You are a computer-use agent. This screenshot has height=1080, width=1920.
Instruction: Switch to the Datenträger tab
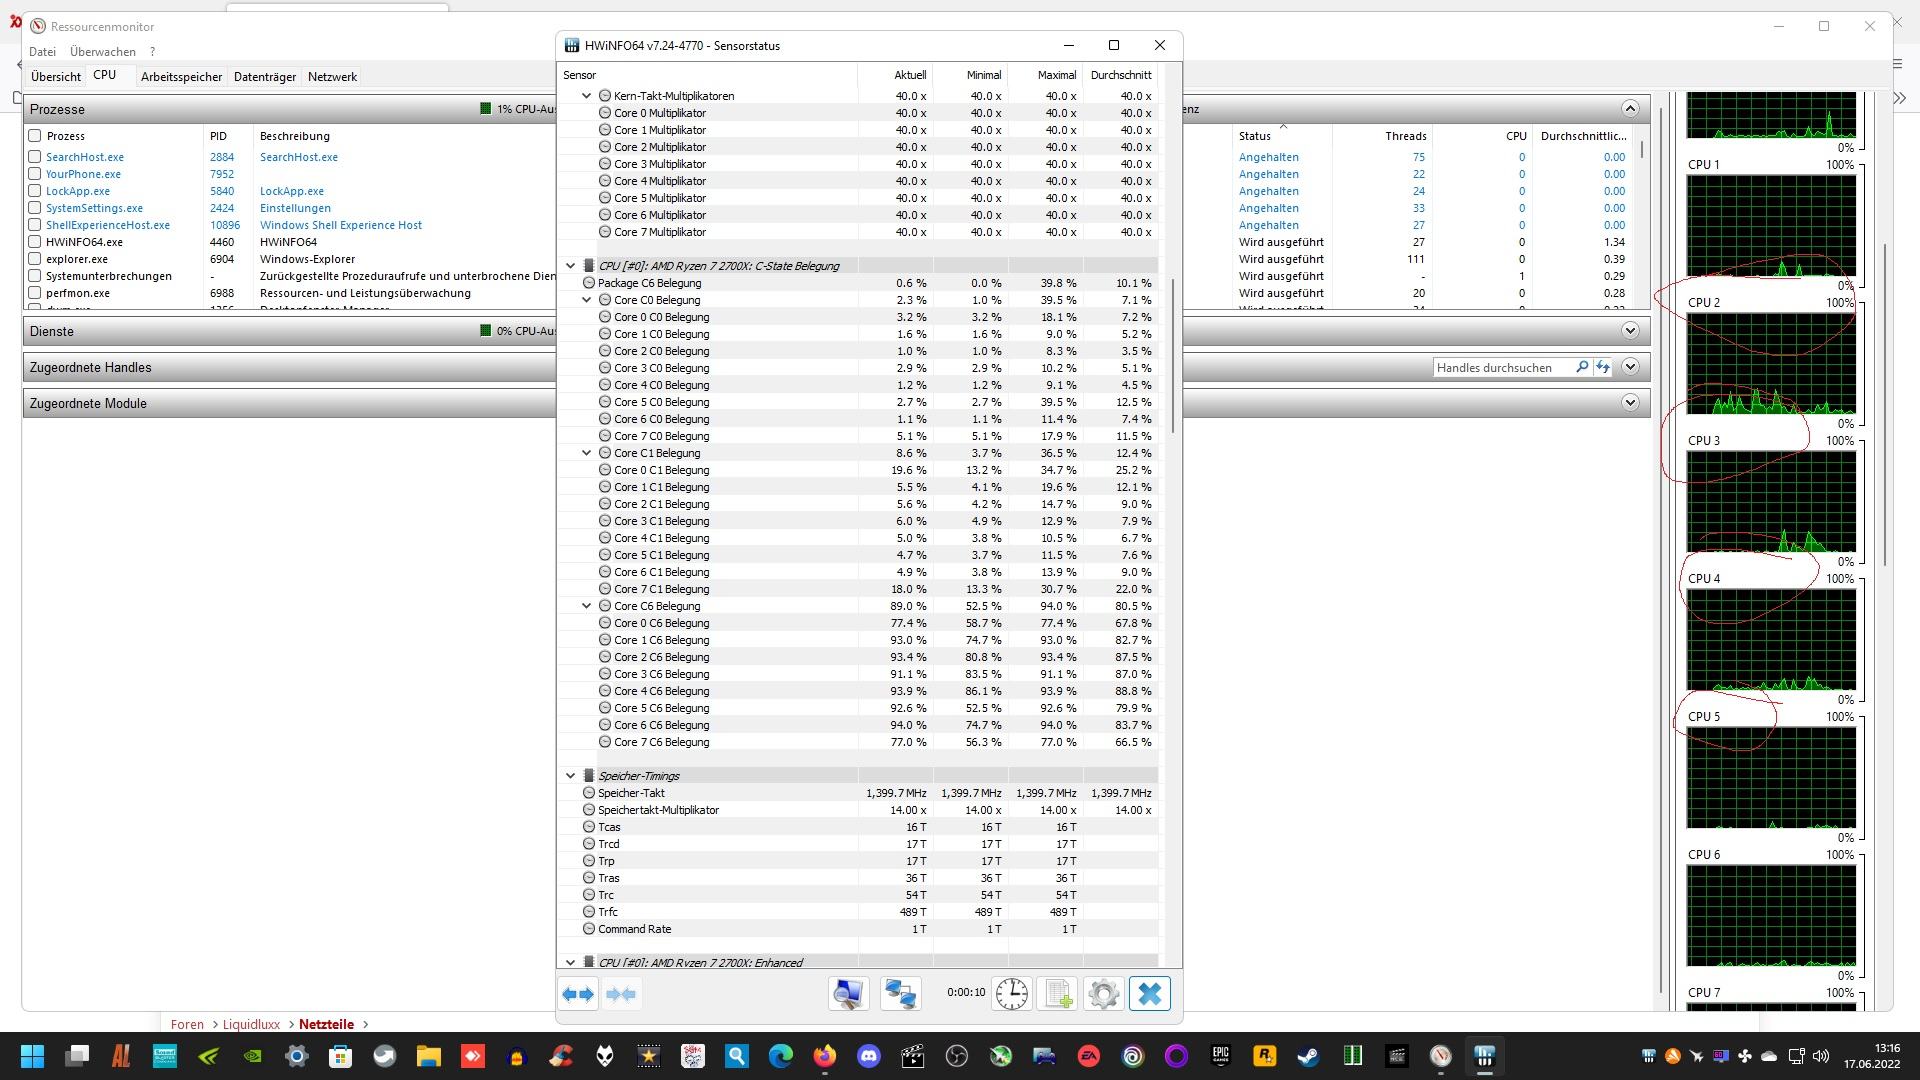265,76
